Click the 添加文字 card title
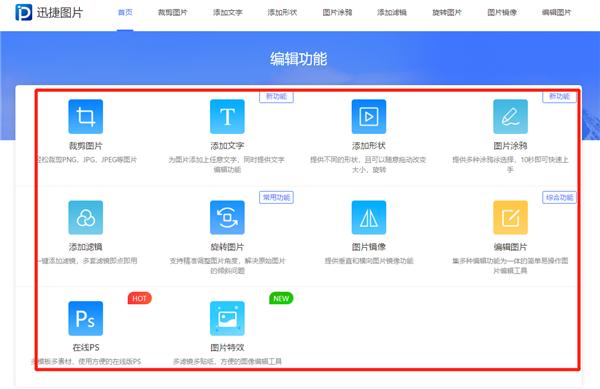The image size is (600, 389). [x=227, y=146]
